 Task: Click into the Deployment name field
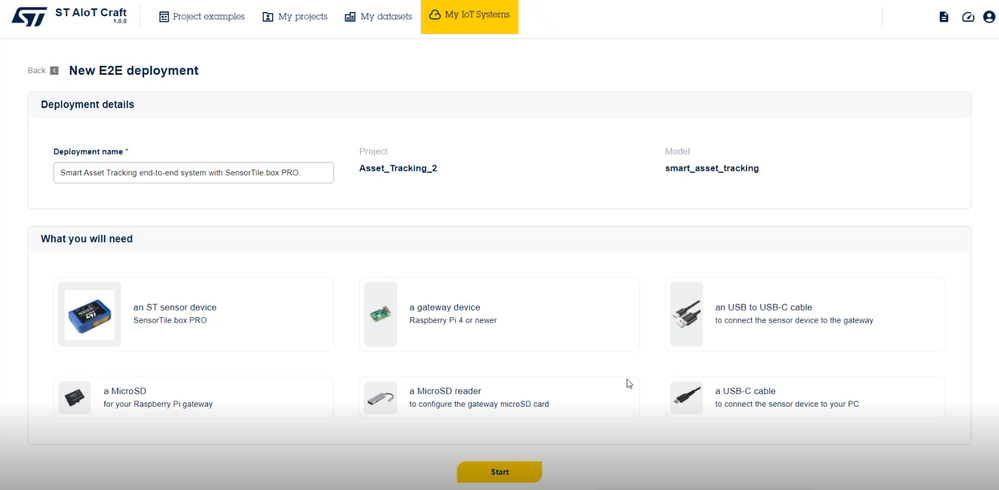point(194,173)
